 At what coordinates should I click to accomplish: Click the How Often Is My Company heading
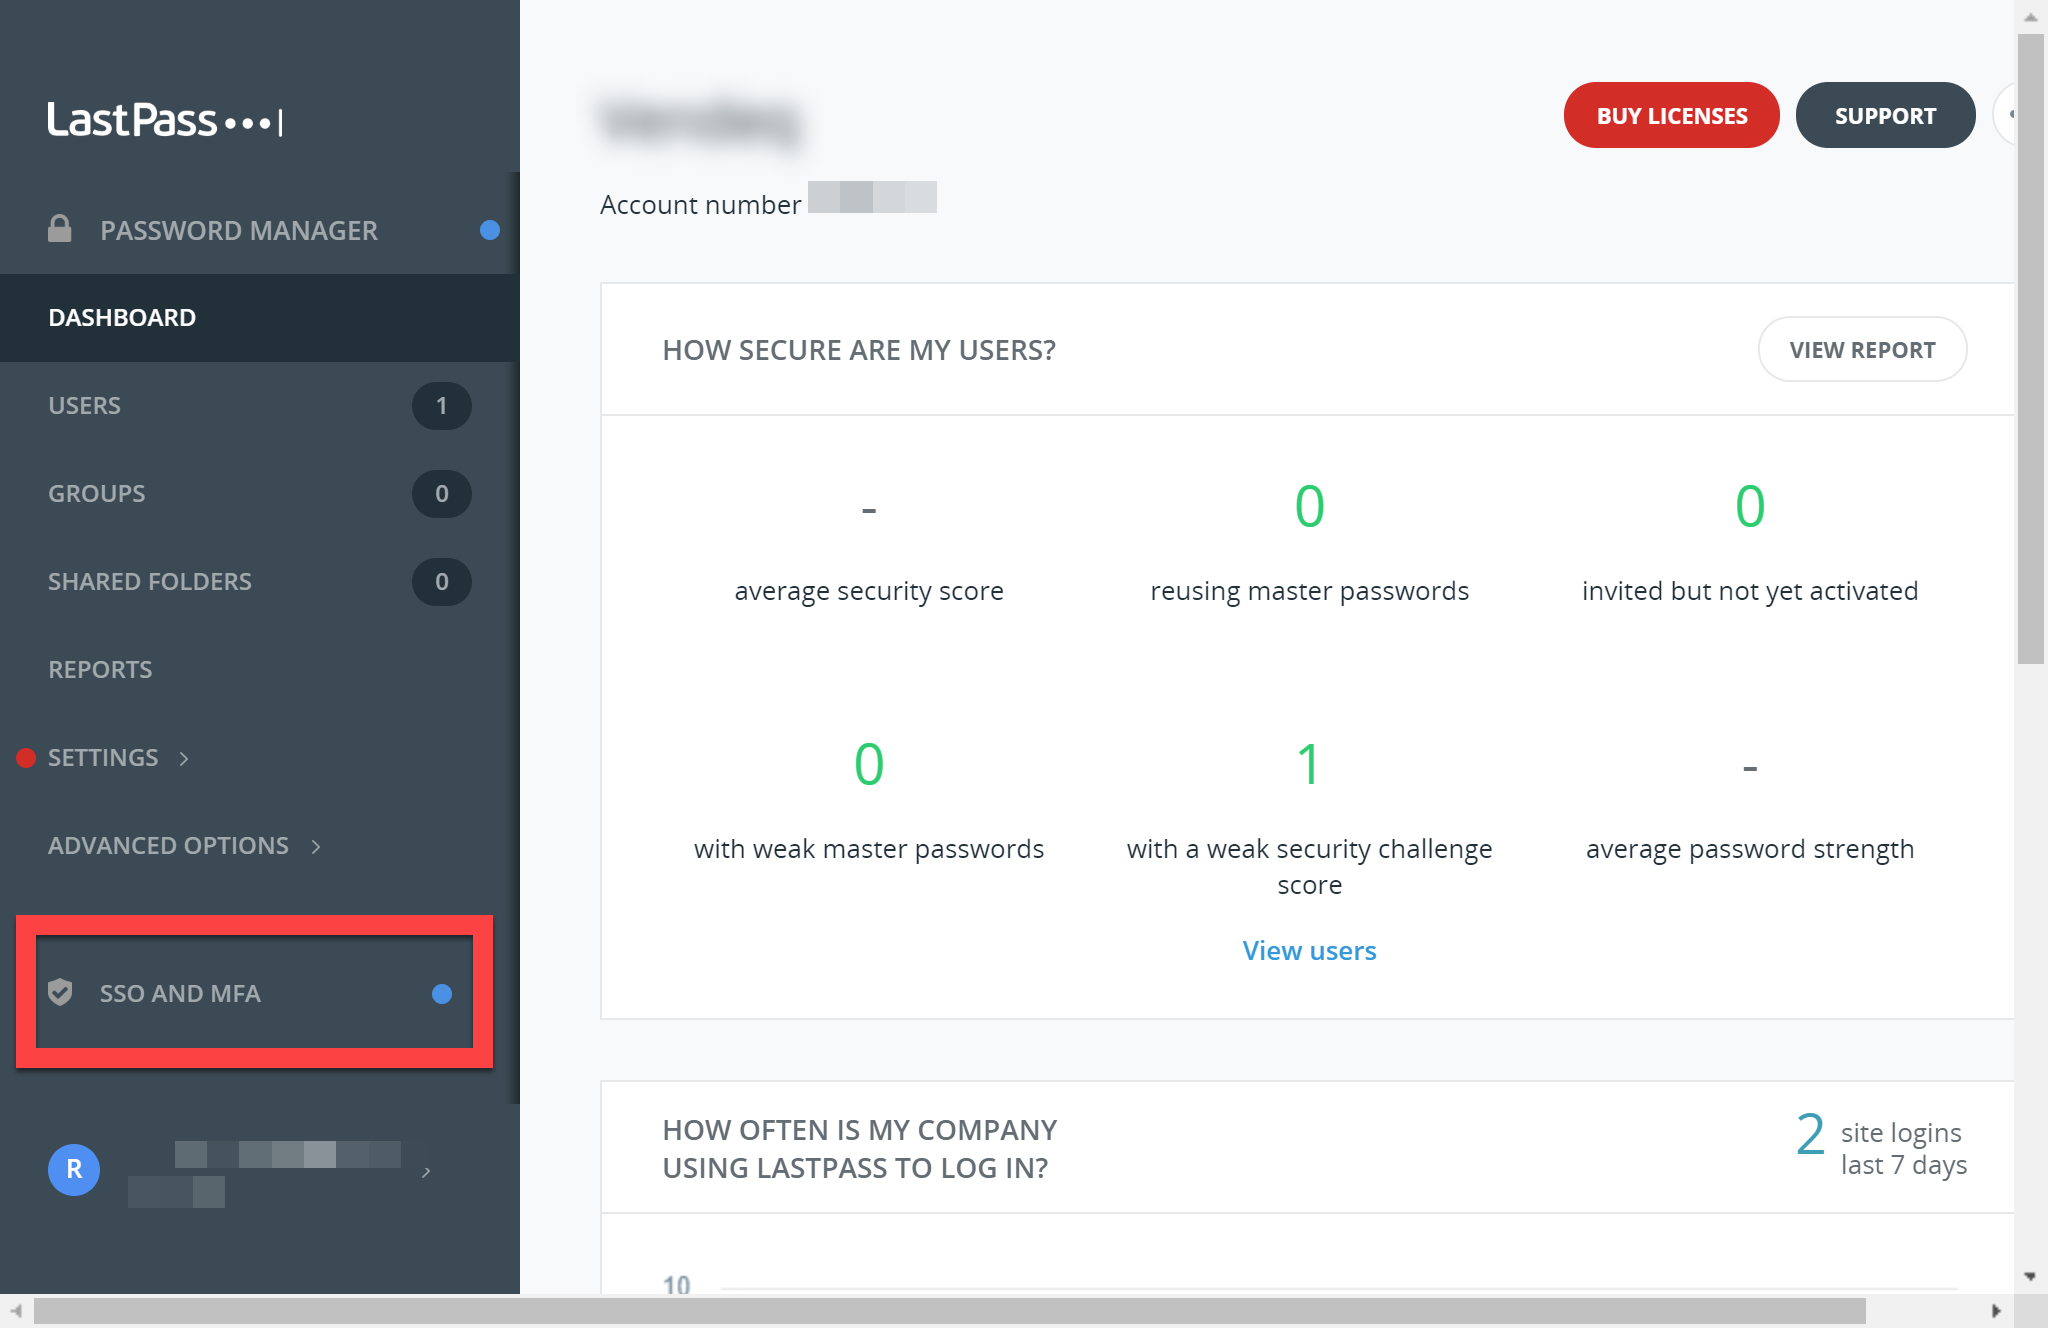(x=859, y=1149)
